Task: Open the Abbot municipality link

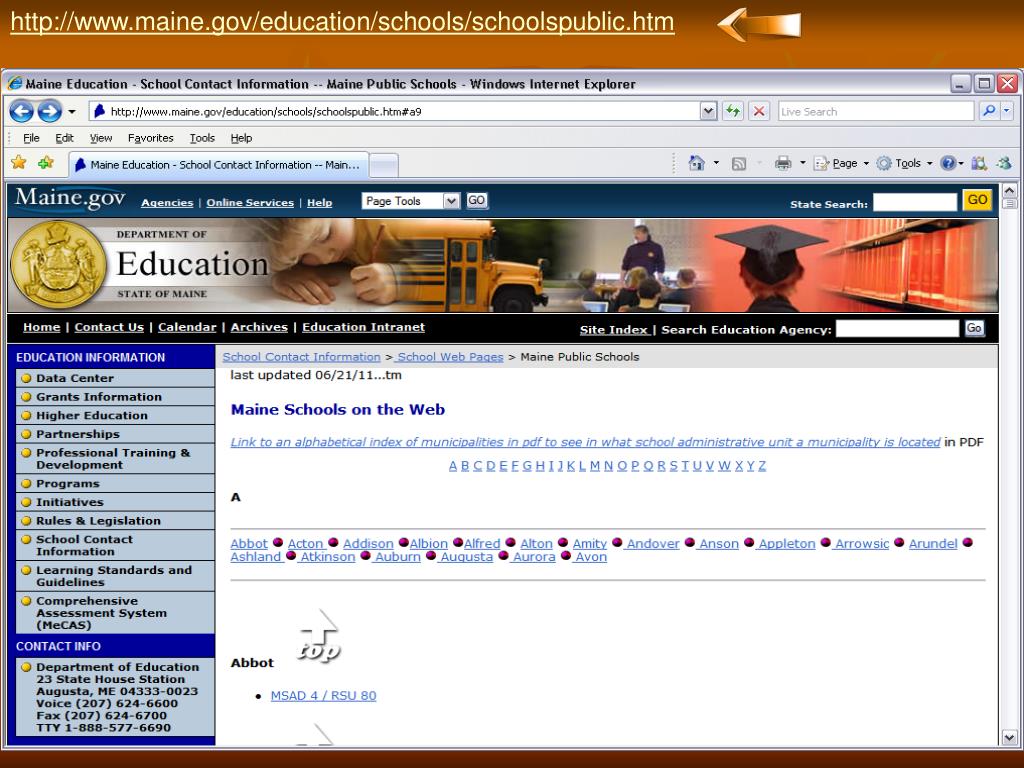Action: click(x=249, y=543)
